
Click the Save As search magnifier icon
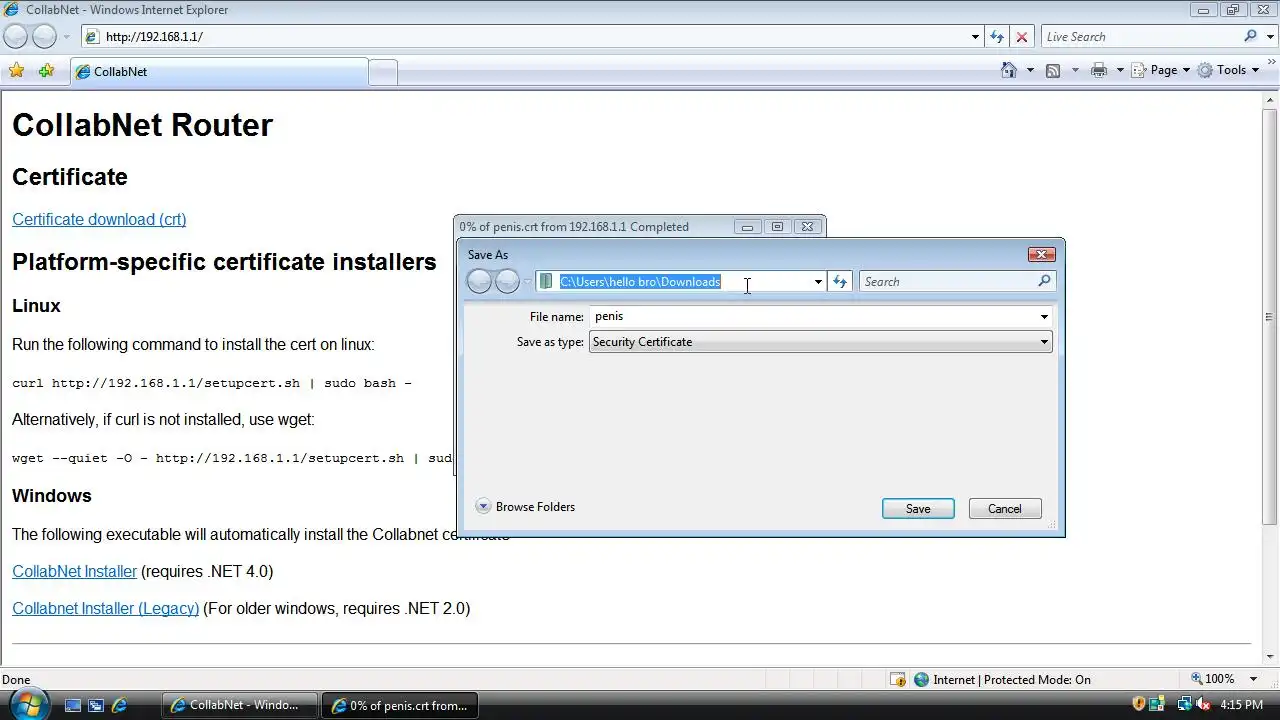1044,281
